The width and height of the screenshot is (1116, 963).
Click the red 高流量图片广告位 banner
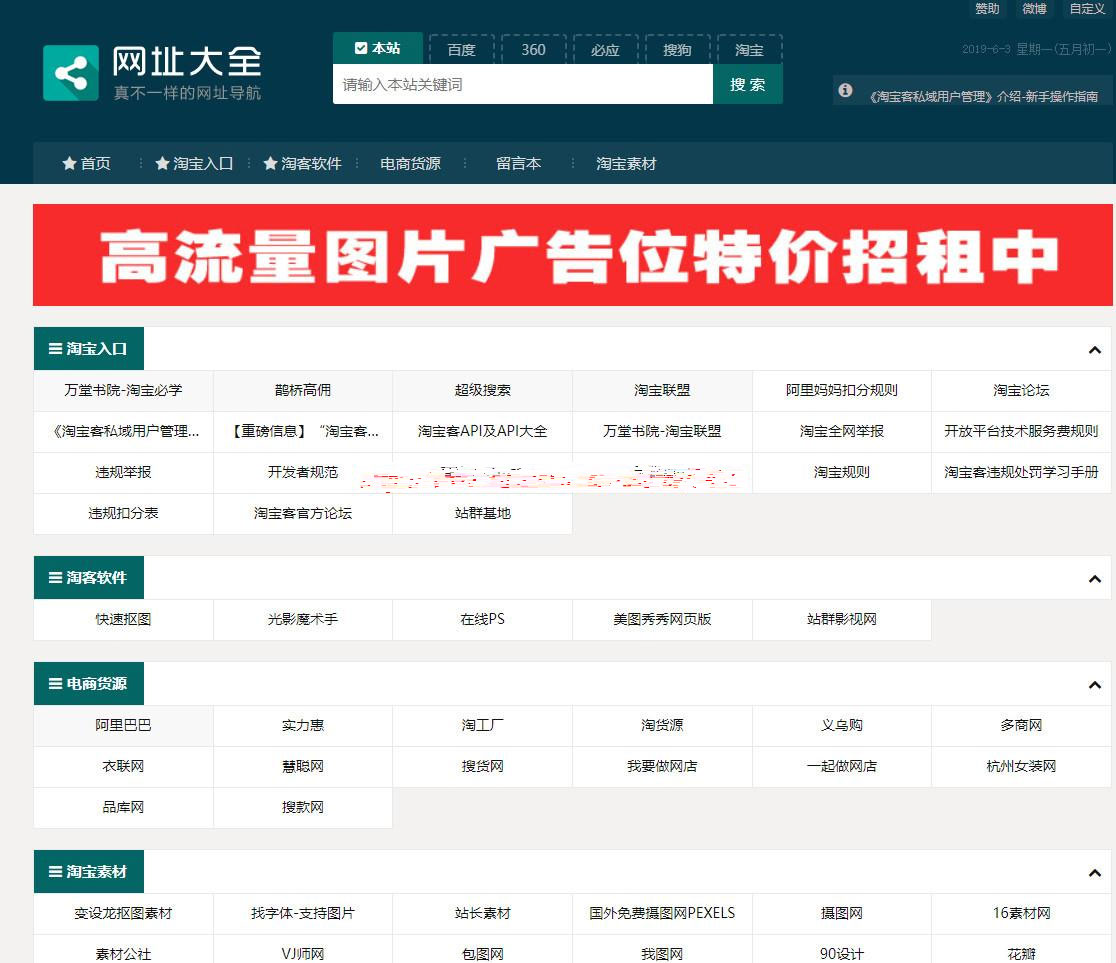572,255
